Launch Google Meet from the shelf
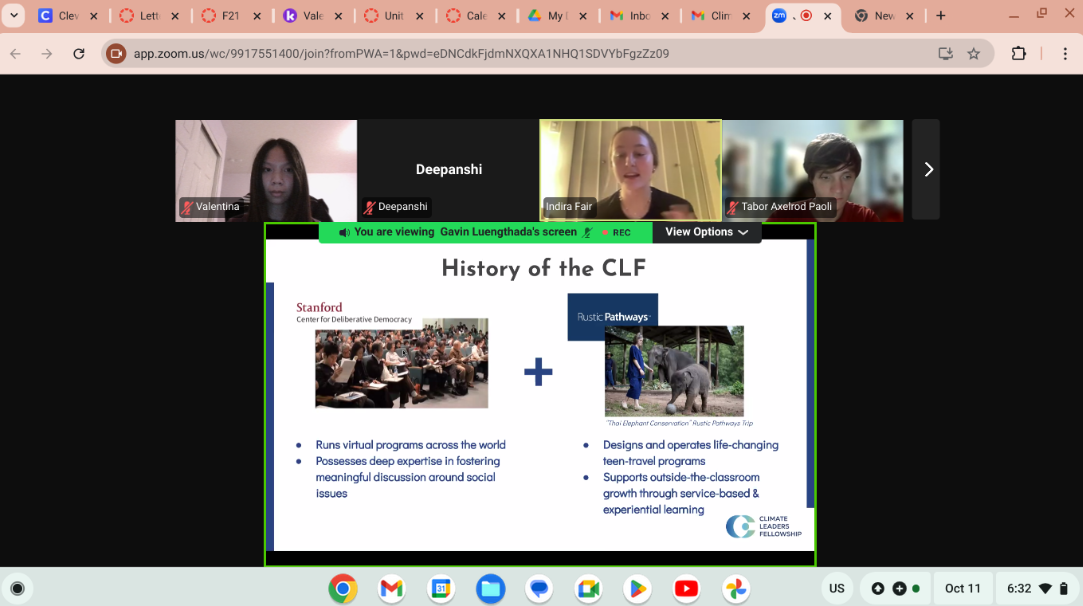Screen dimensions: 1083x606 click(588, 589)
